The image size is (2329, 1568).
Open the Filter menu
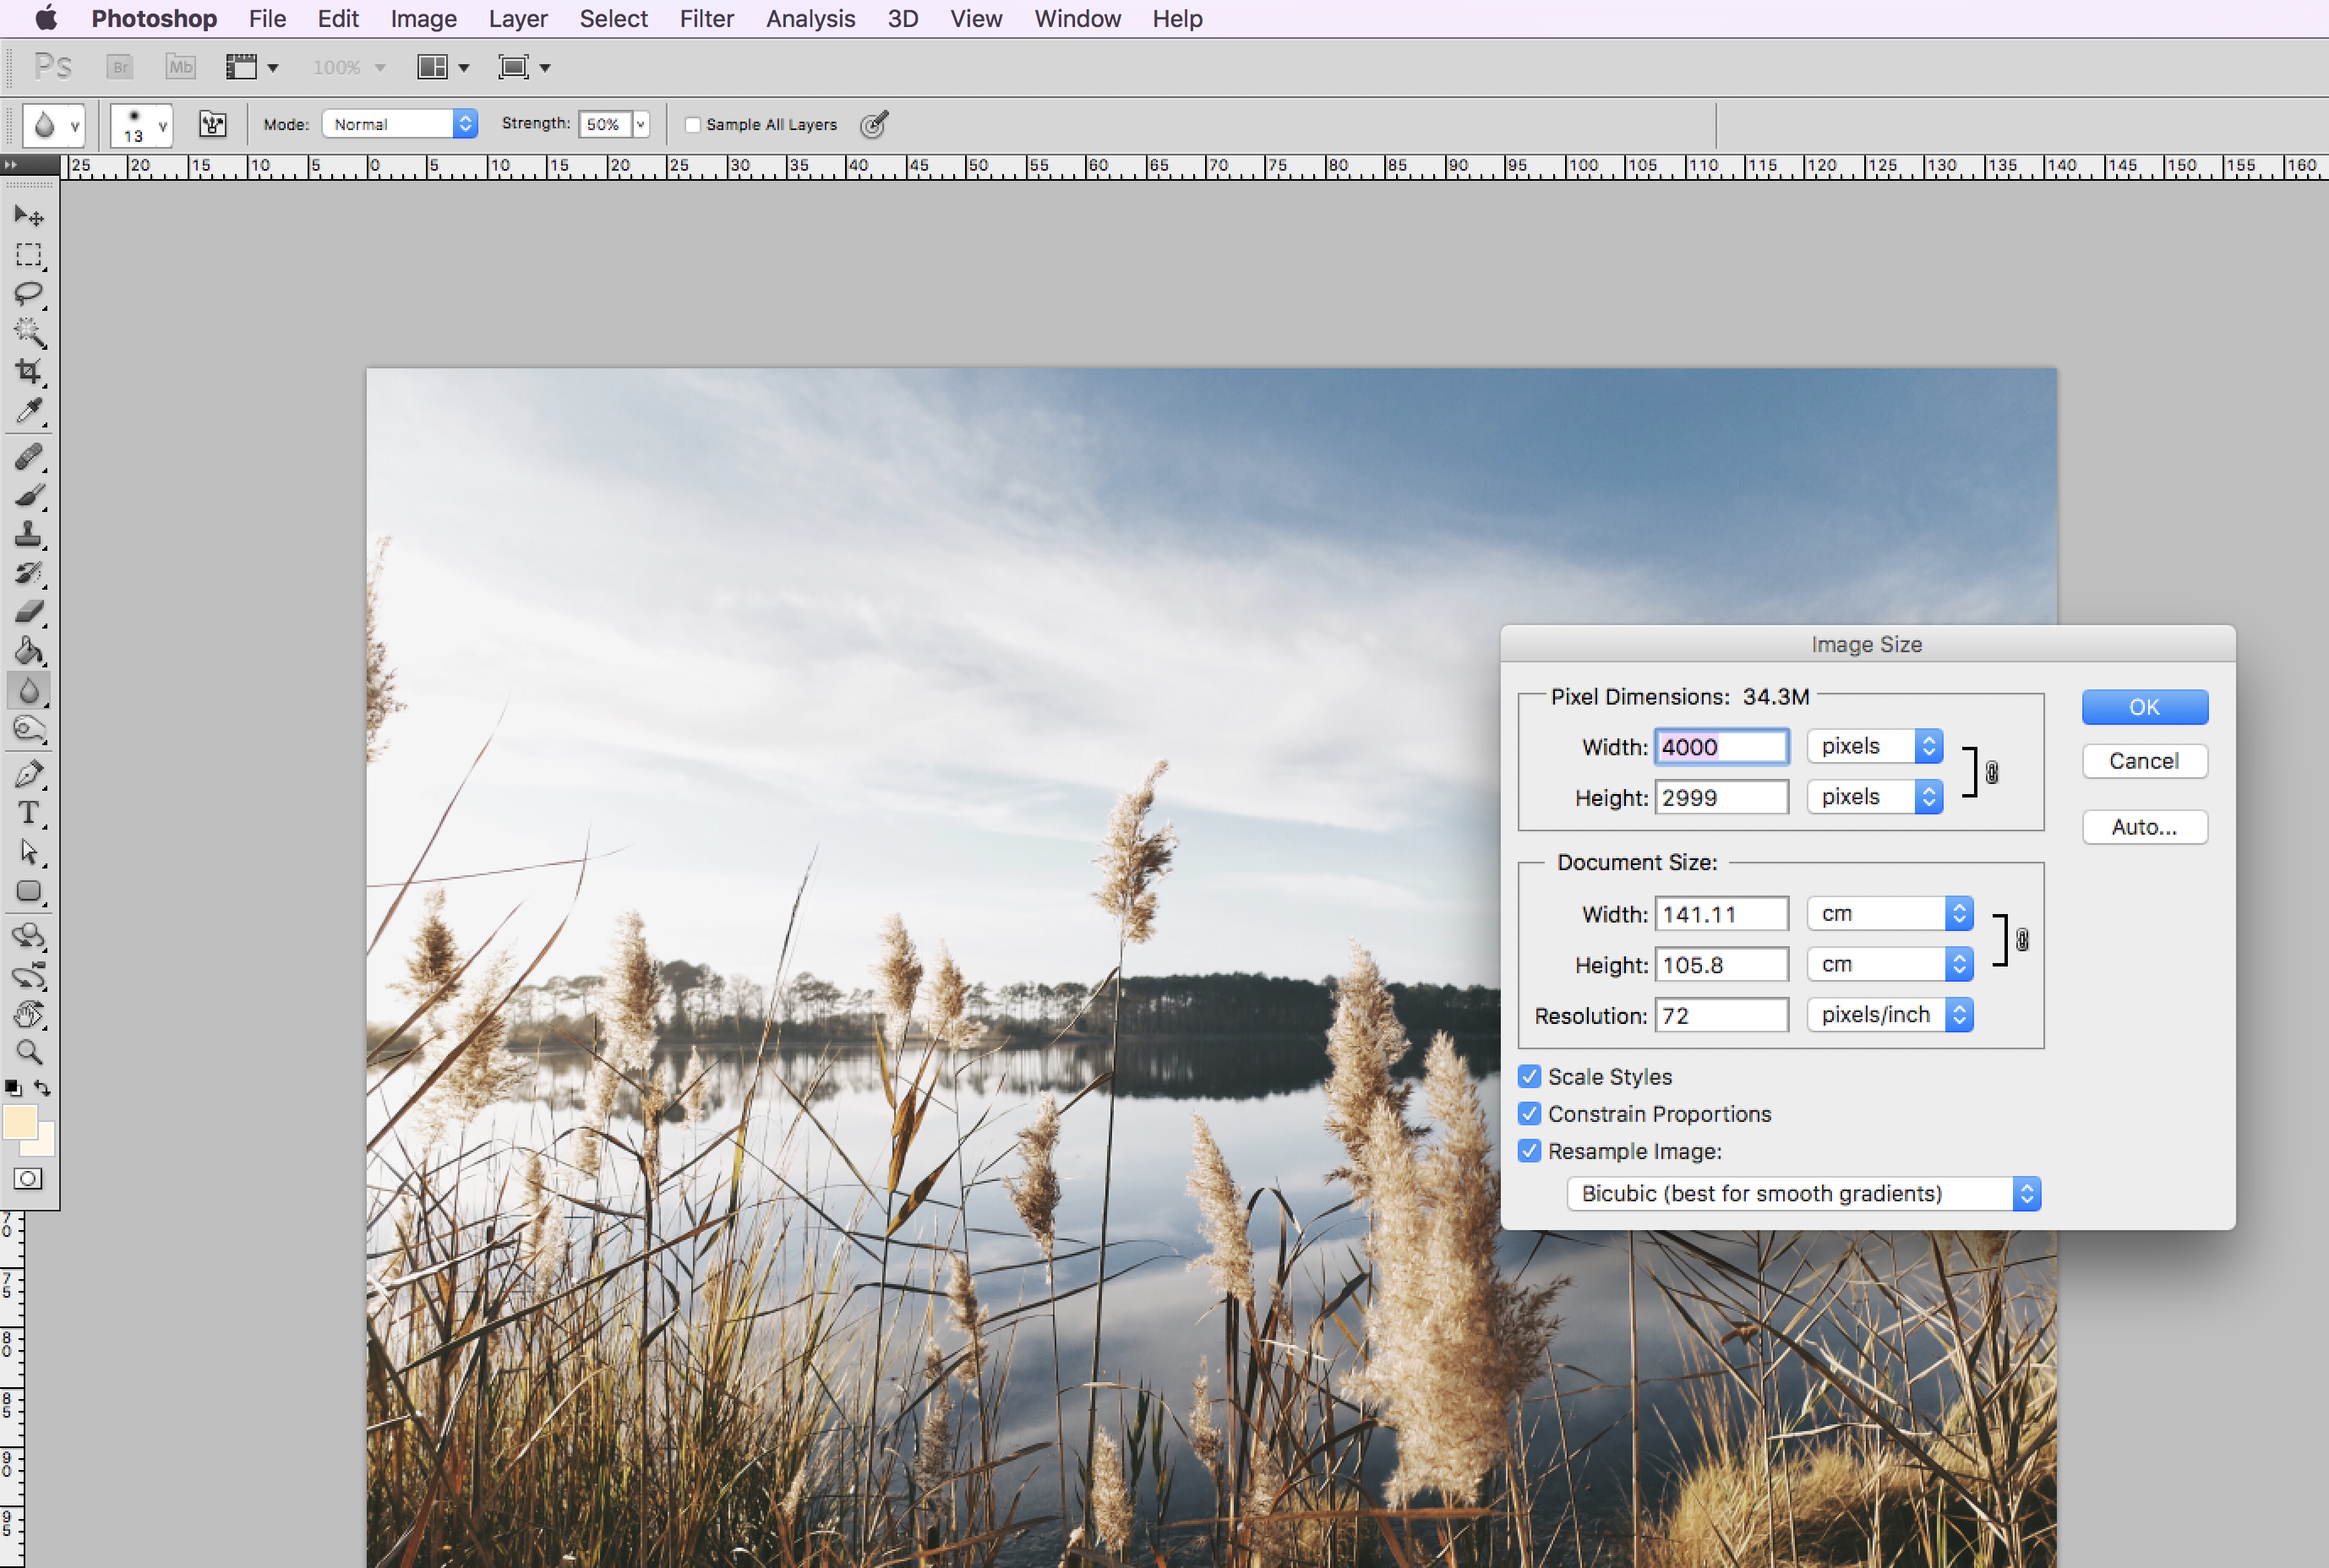707,19
